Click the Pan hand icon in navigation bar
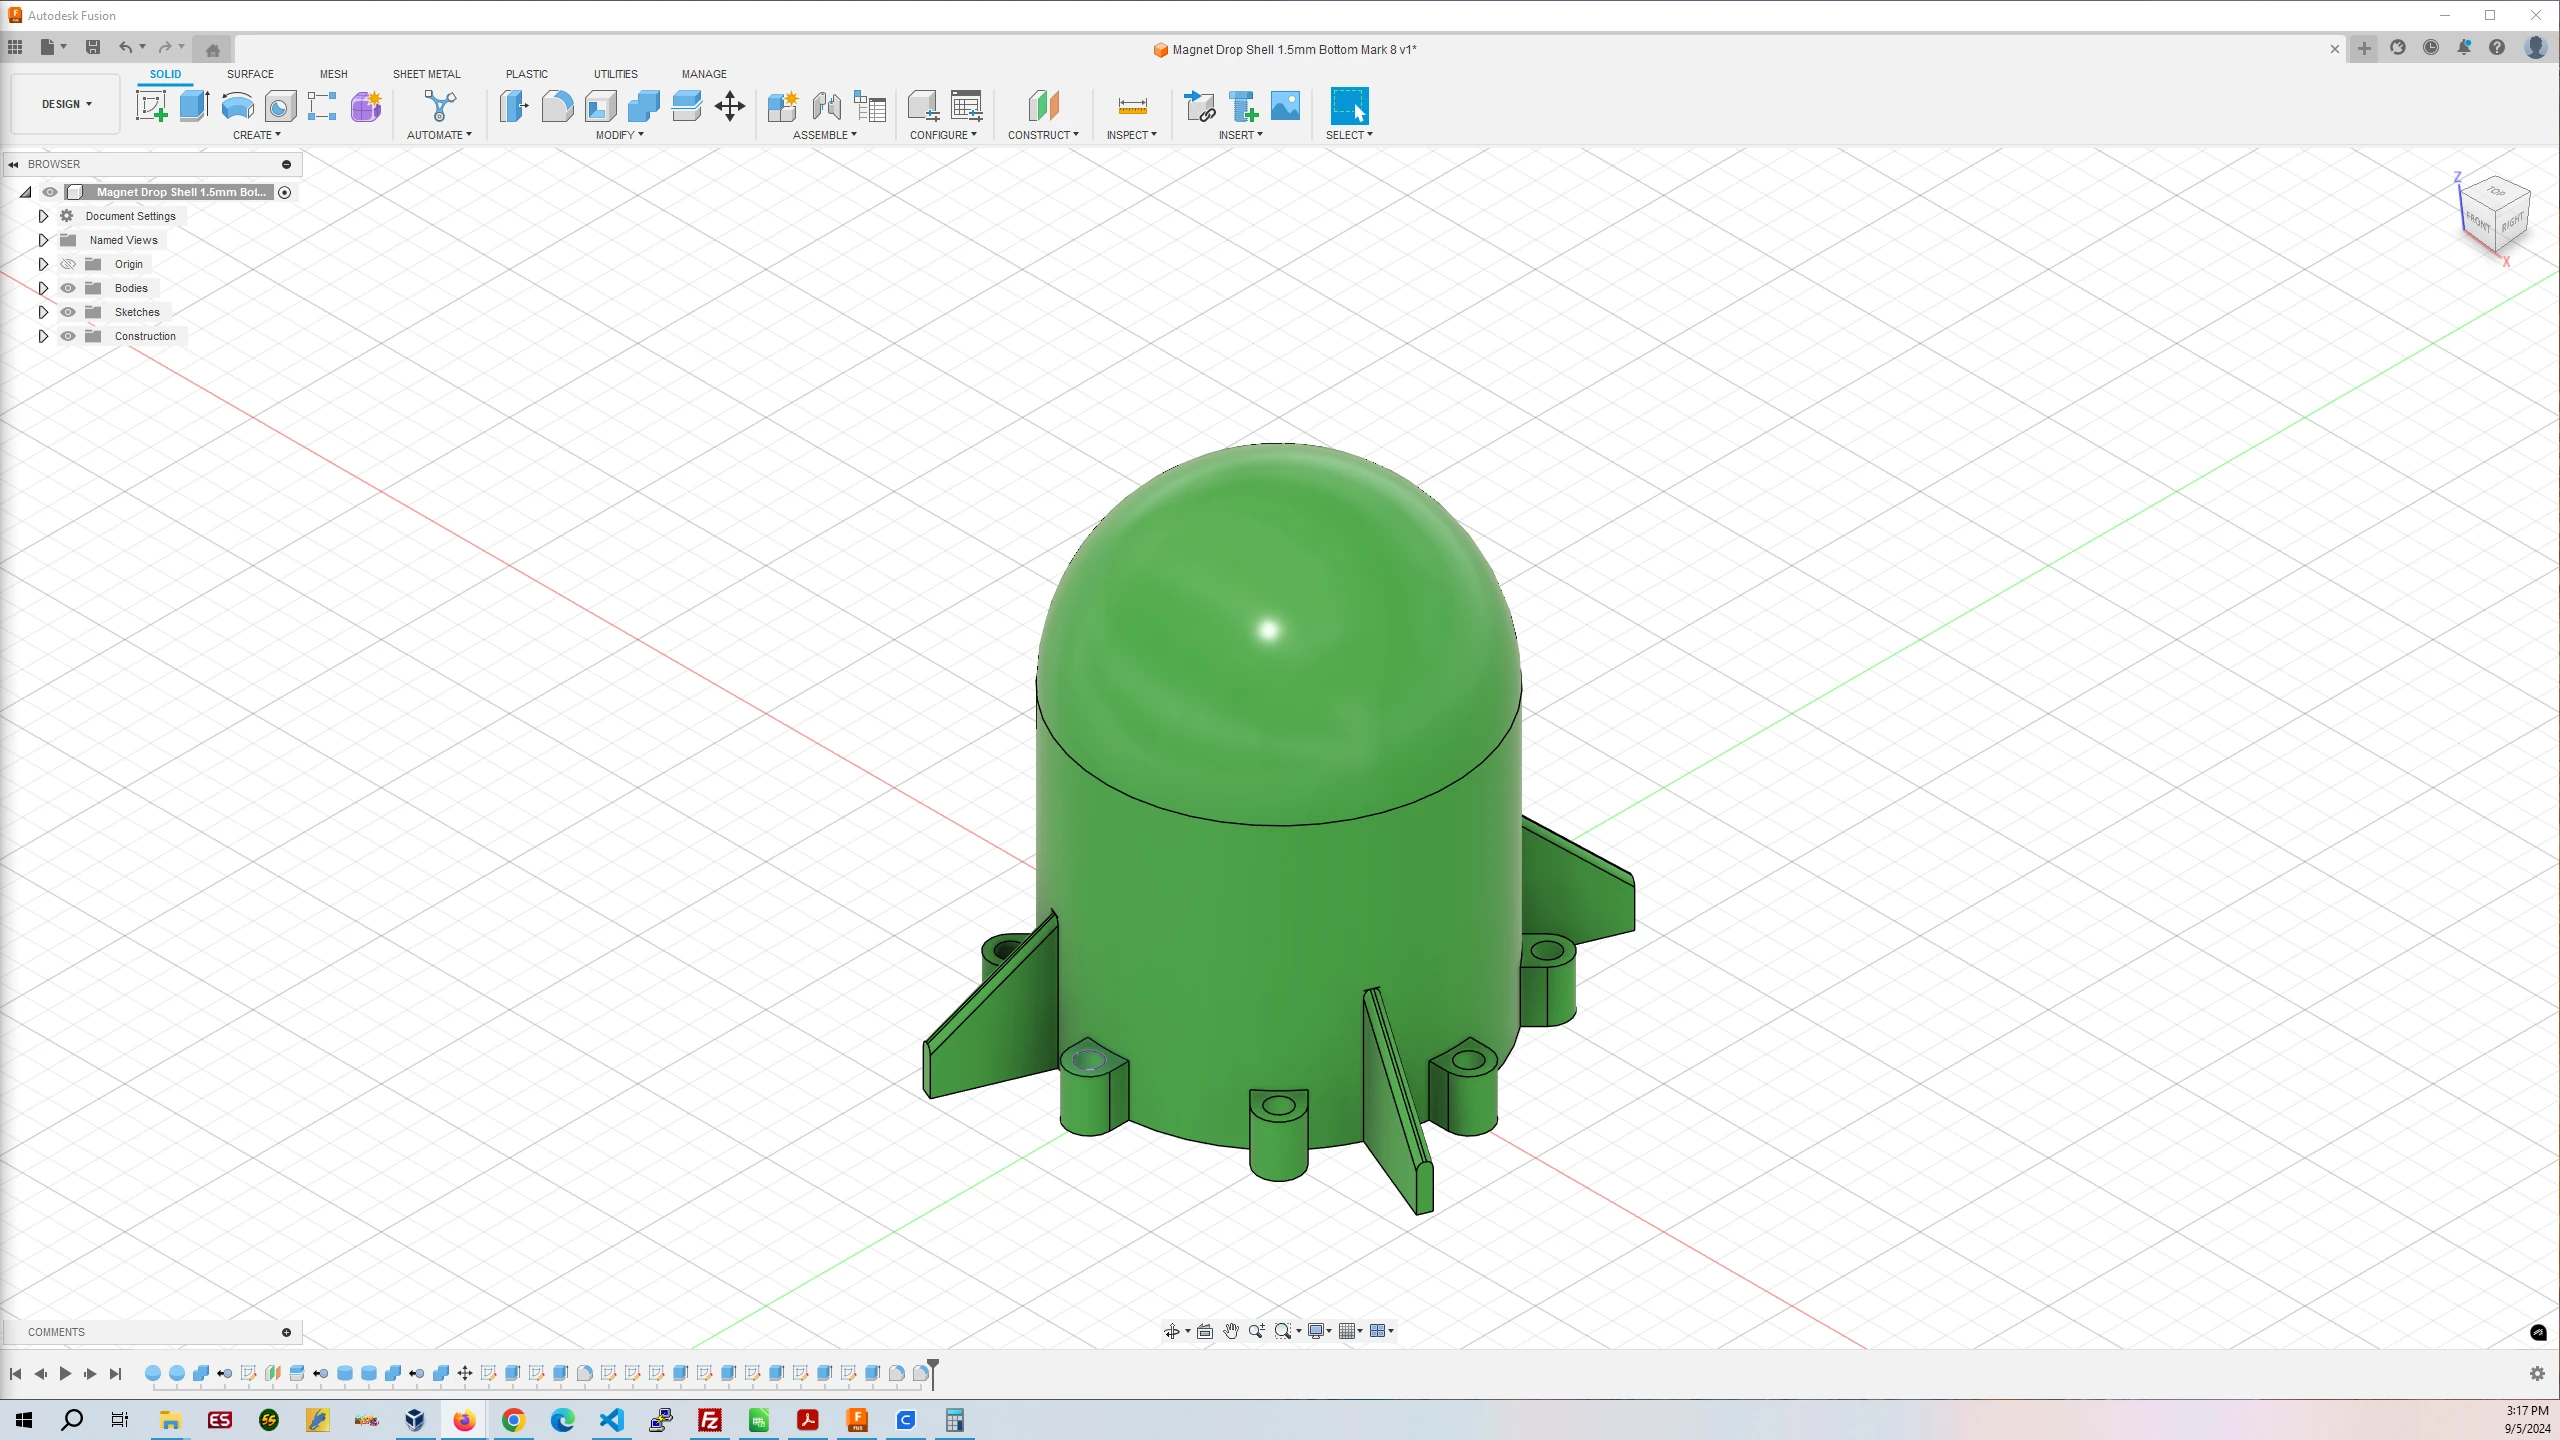Viewport: 2560px width, 1440px height. (x=1231, y=1331)
